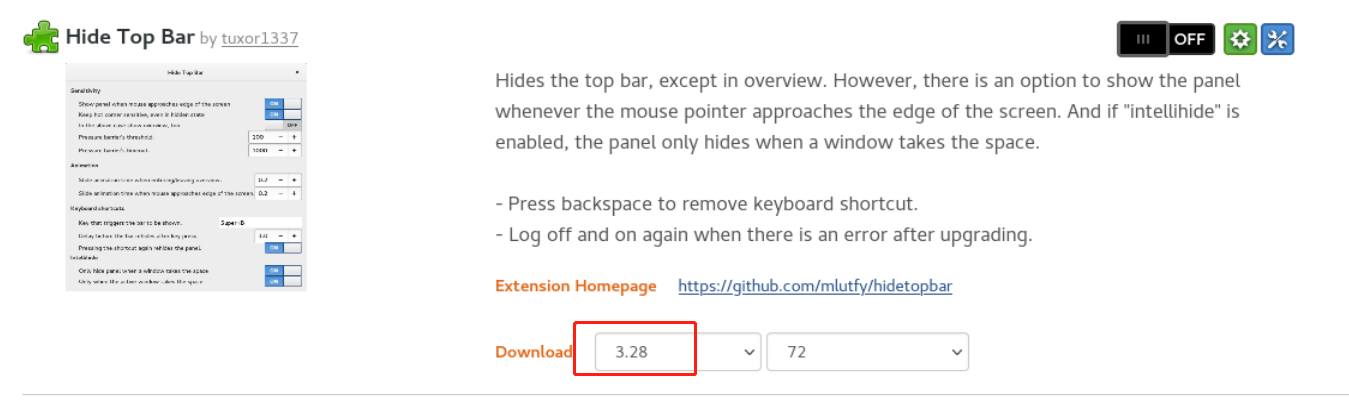Open the shell version 3.28 dropdown
This screenshot has width=1349, height=407.
[679, 352]
